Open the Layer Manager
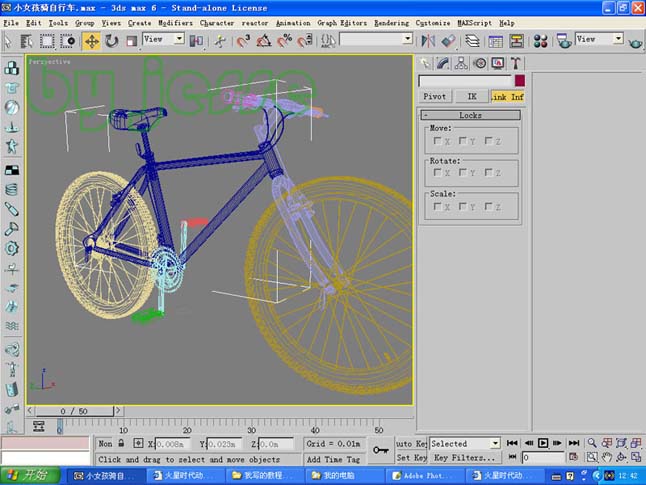 pyautogui.click(x=472, y=41)
